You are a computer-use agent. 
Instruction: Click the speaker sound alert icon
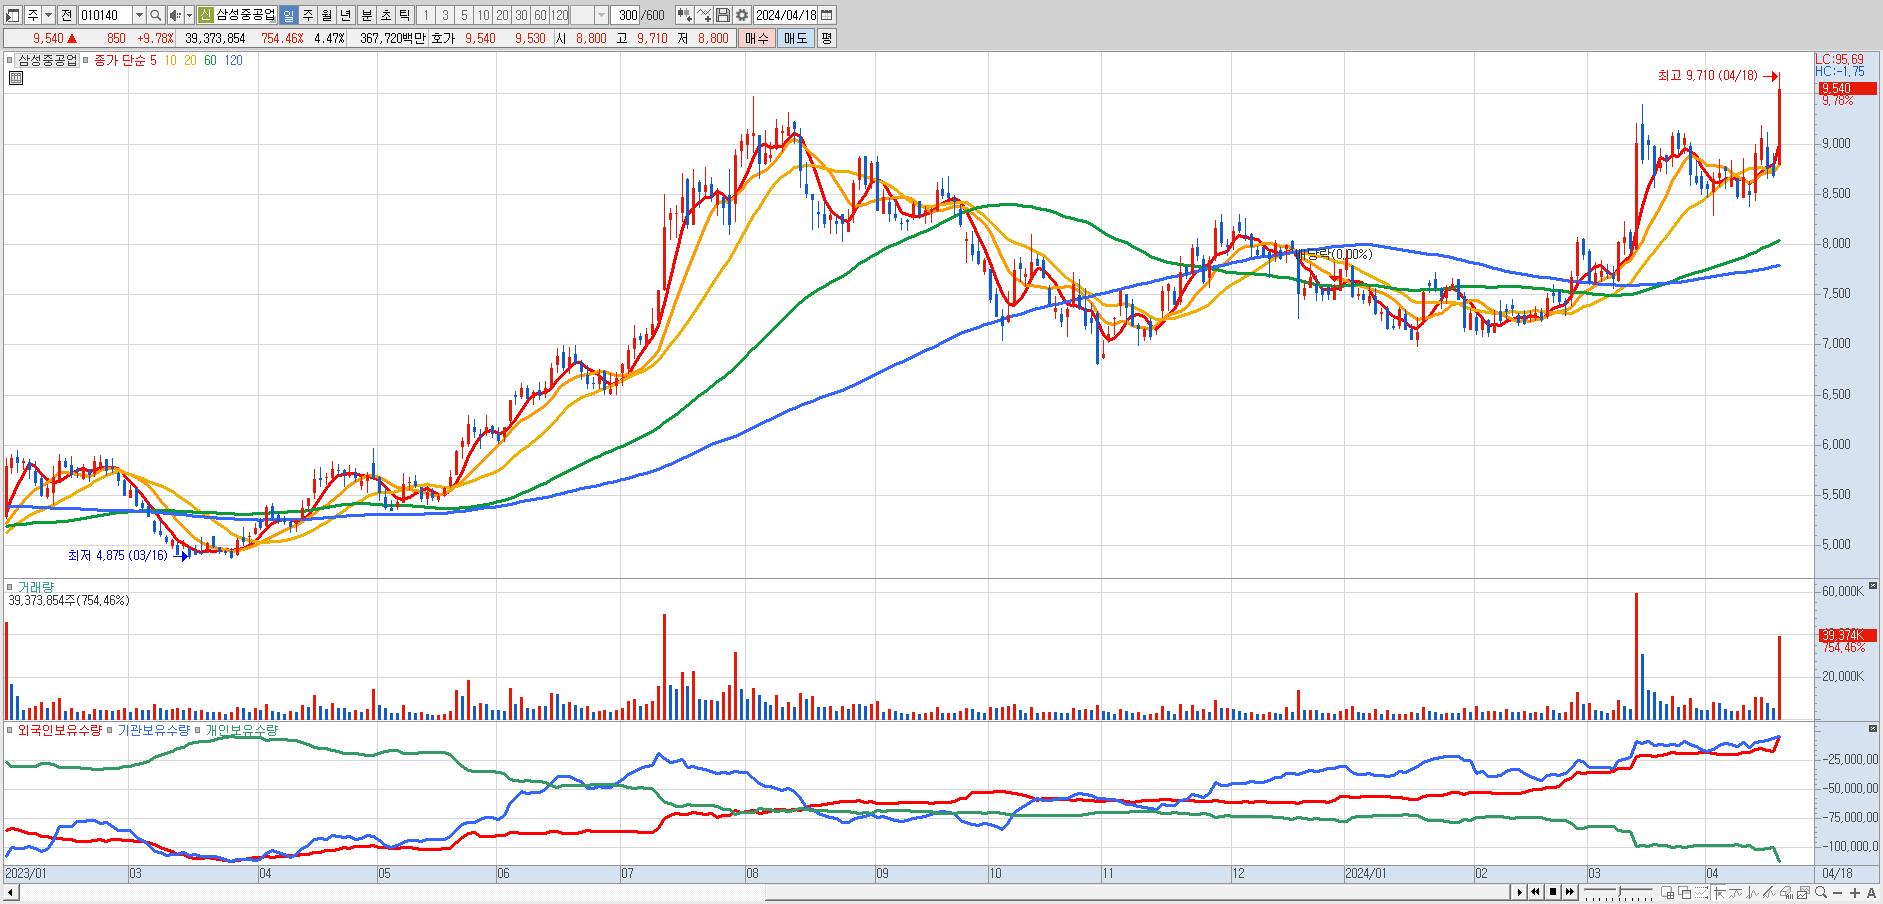point(175,15)
